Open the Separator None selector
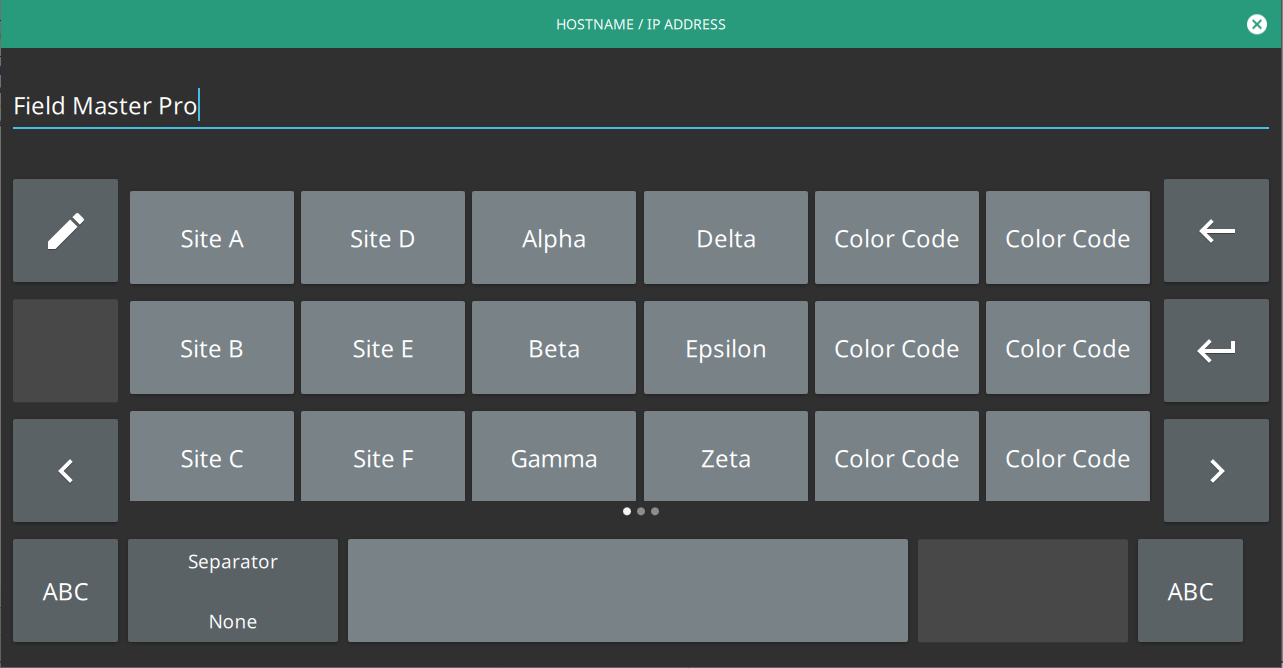The width and height of the screenshot is (1283, 668). click(233, 591)
